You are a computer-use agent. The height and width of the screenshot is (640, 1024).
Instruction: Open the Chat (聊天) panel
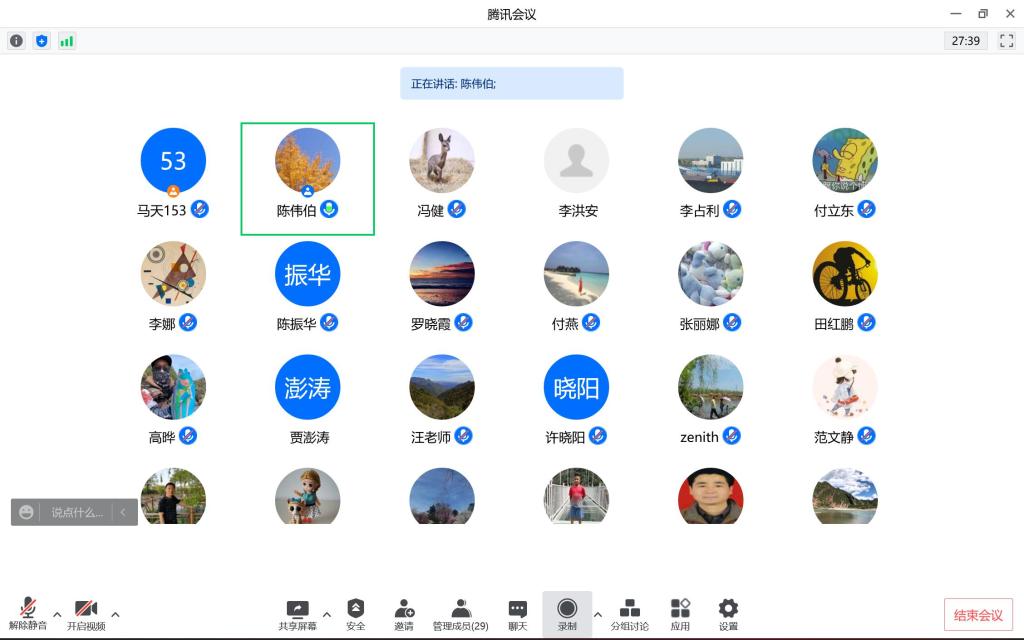tap(517, 614)
